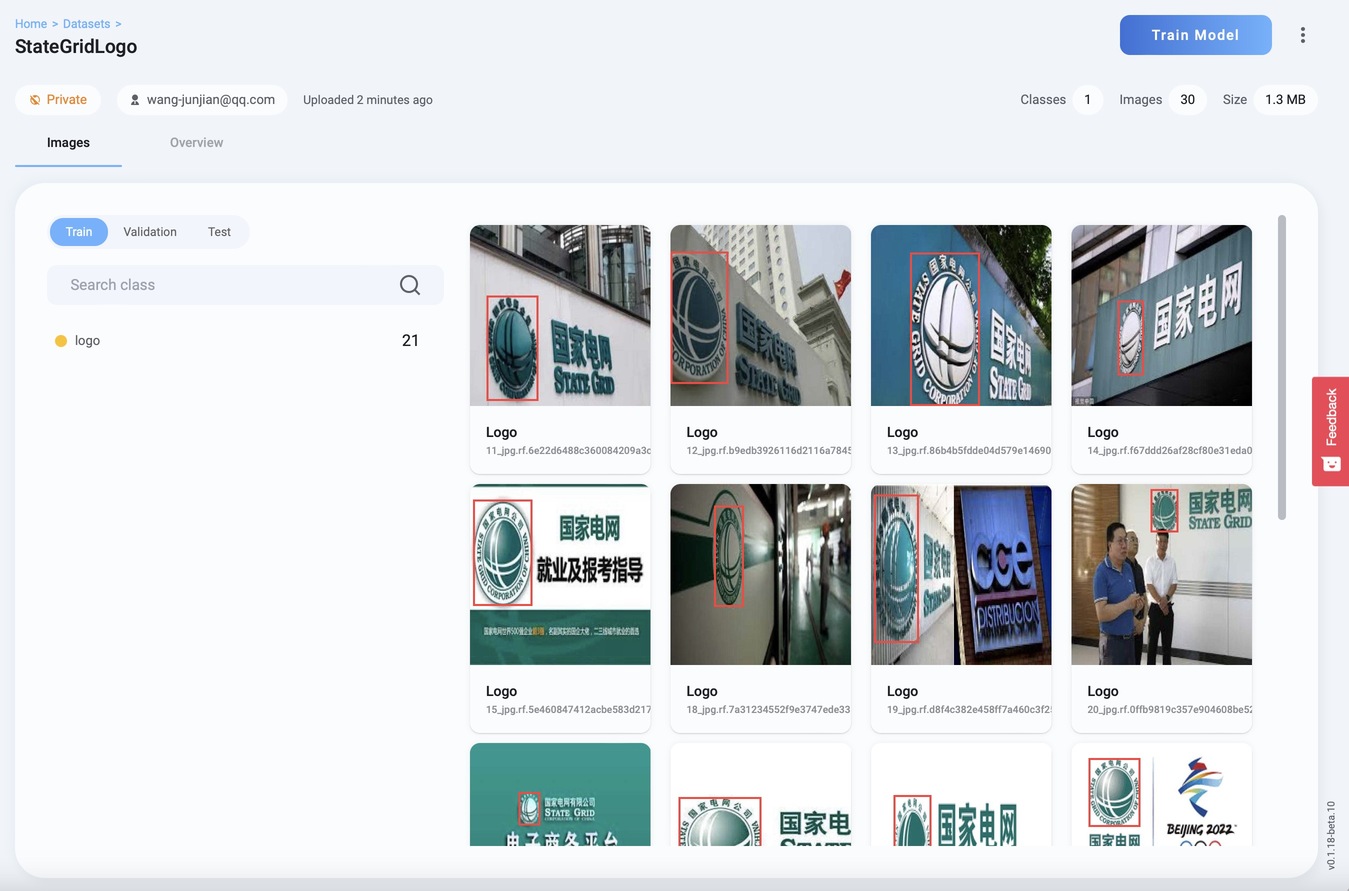Screen dimensions: 1349x891
Task: Click the image grid vertical scrollbar
Action: (x=1282, y=366)
